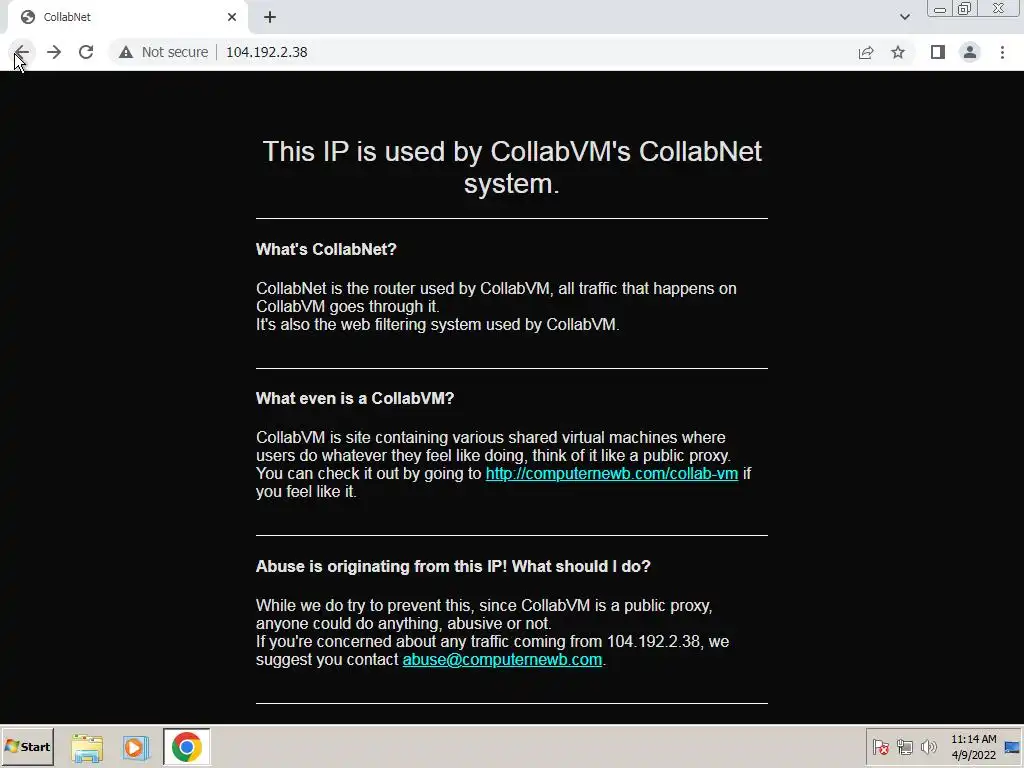Image resolution: width=1024 pixels, height=768 pixels.
Task: Open Windows Media Player from the taskbar
Action: (x=136, y=747)
